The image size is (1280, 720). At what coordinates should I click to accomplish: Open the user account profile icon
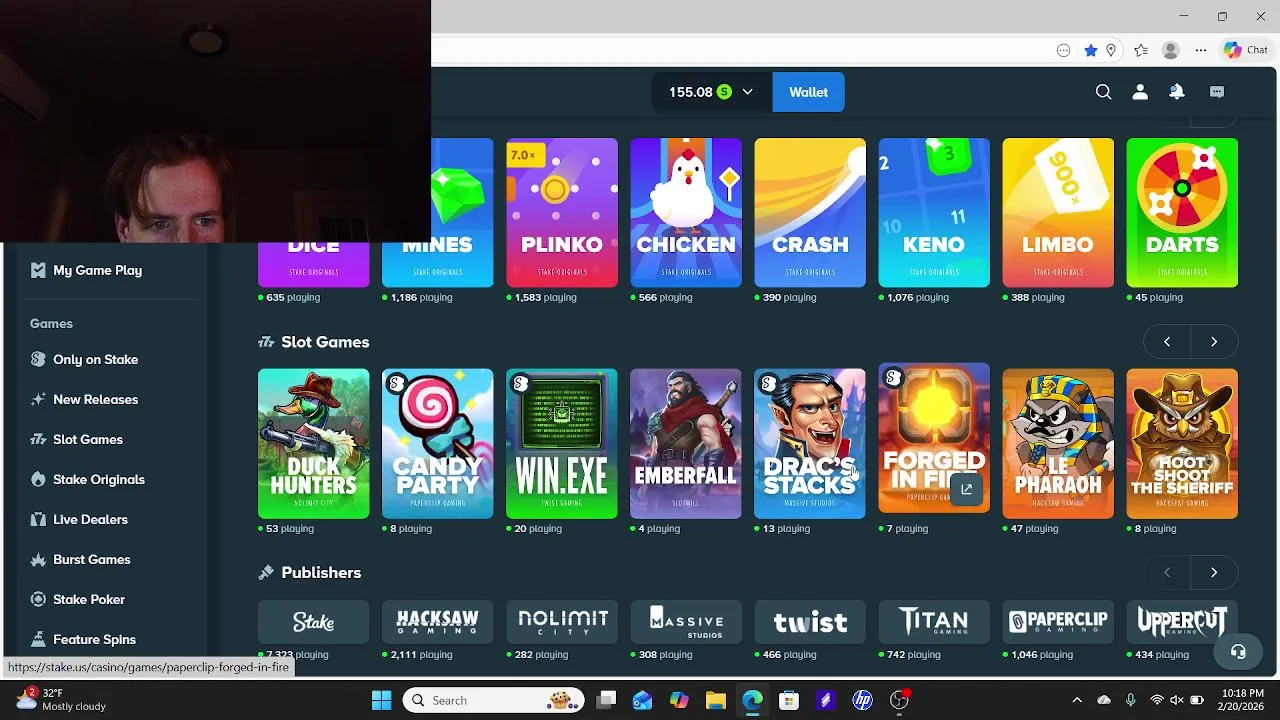click(x=1140, y=92)
